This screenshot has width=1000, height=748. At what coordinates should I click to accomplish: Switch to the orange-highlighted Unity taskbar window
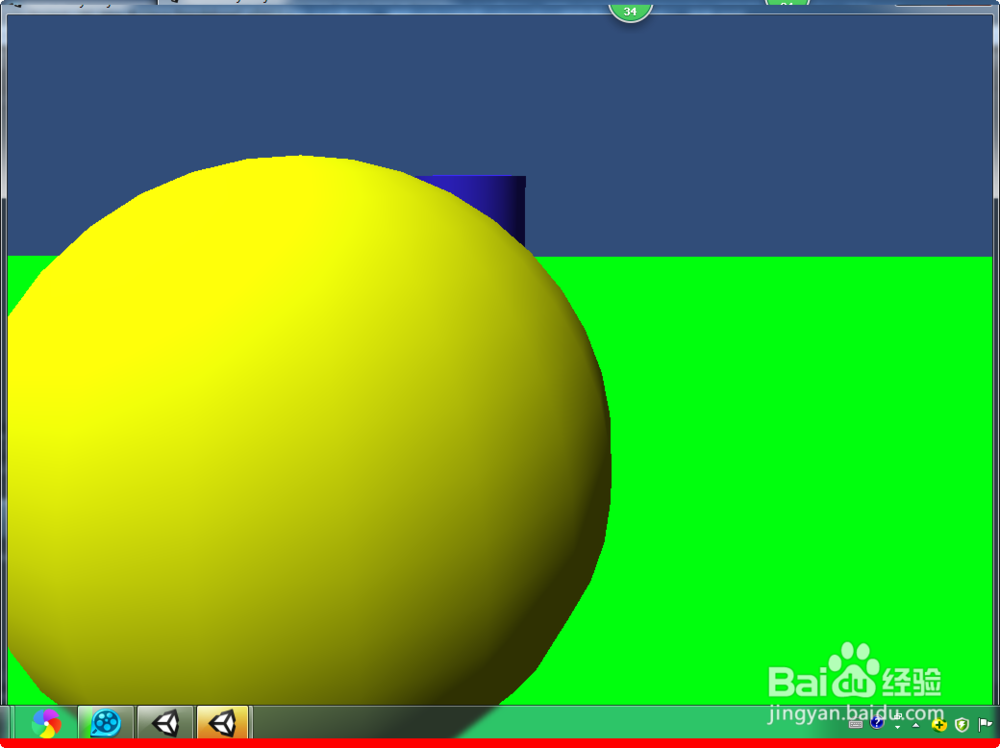pyautogui.click(x=223, y=723)
